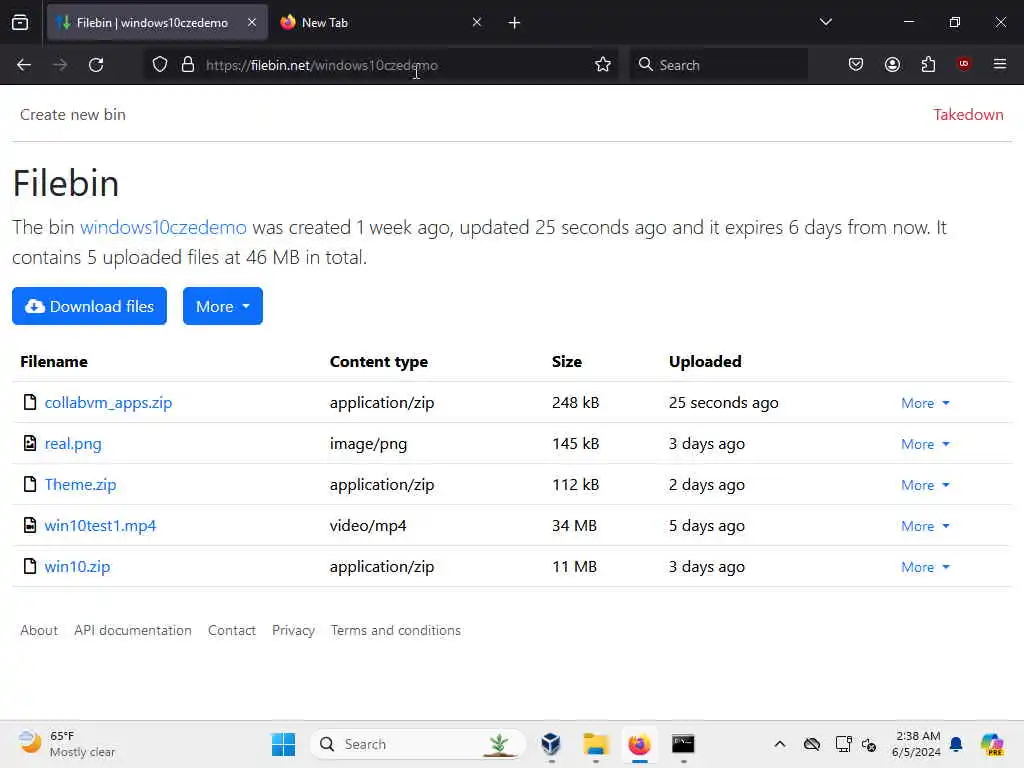Open the Takedown link
1024x768 pixels.
[968, 114]
